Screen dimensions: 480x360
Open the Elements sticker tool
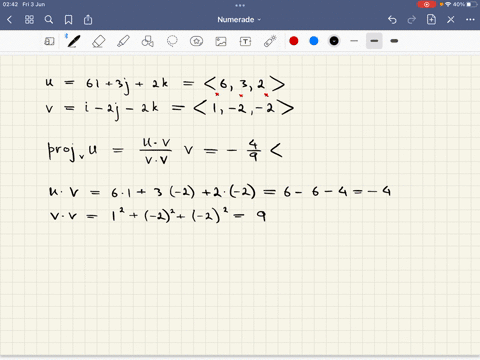(196, 41)
